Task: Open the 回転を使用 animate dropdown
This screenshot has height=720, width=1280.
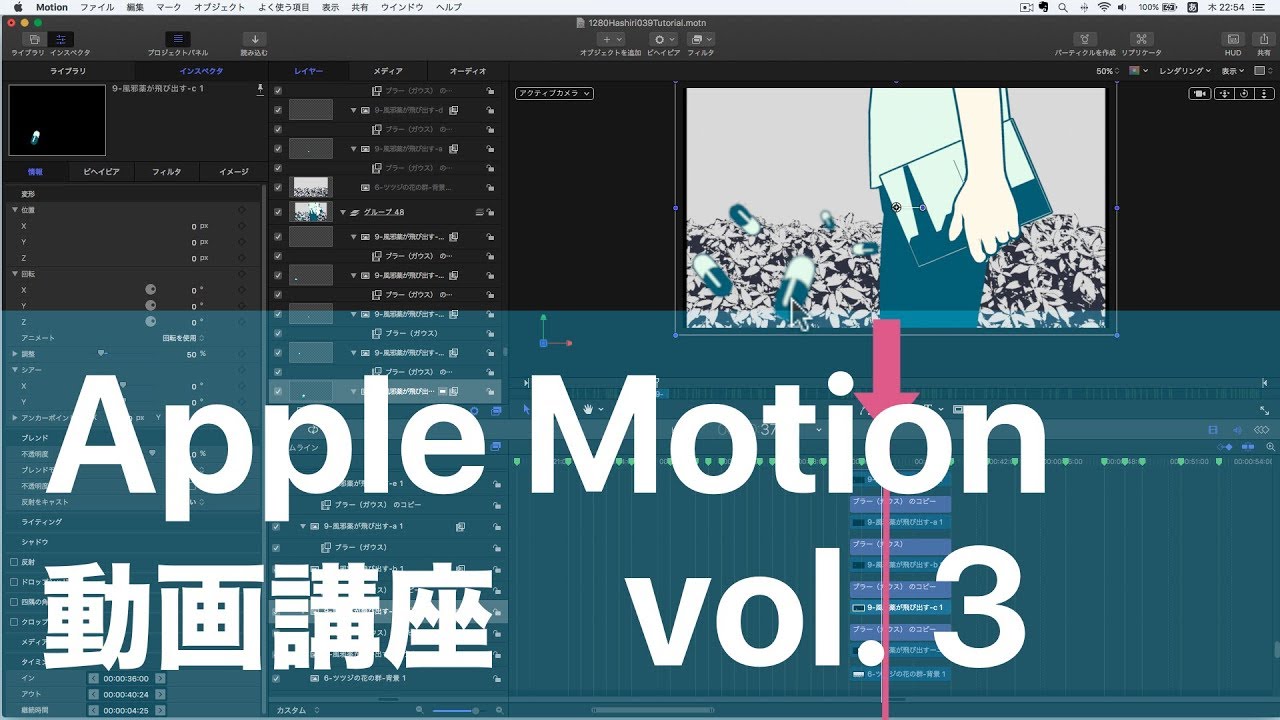Action: (x=184, y=338)
